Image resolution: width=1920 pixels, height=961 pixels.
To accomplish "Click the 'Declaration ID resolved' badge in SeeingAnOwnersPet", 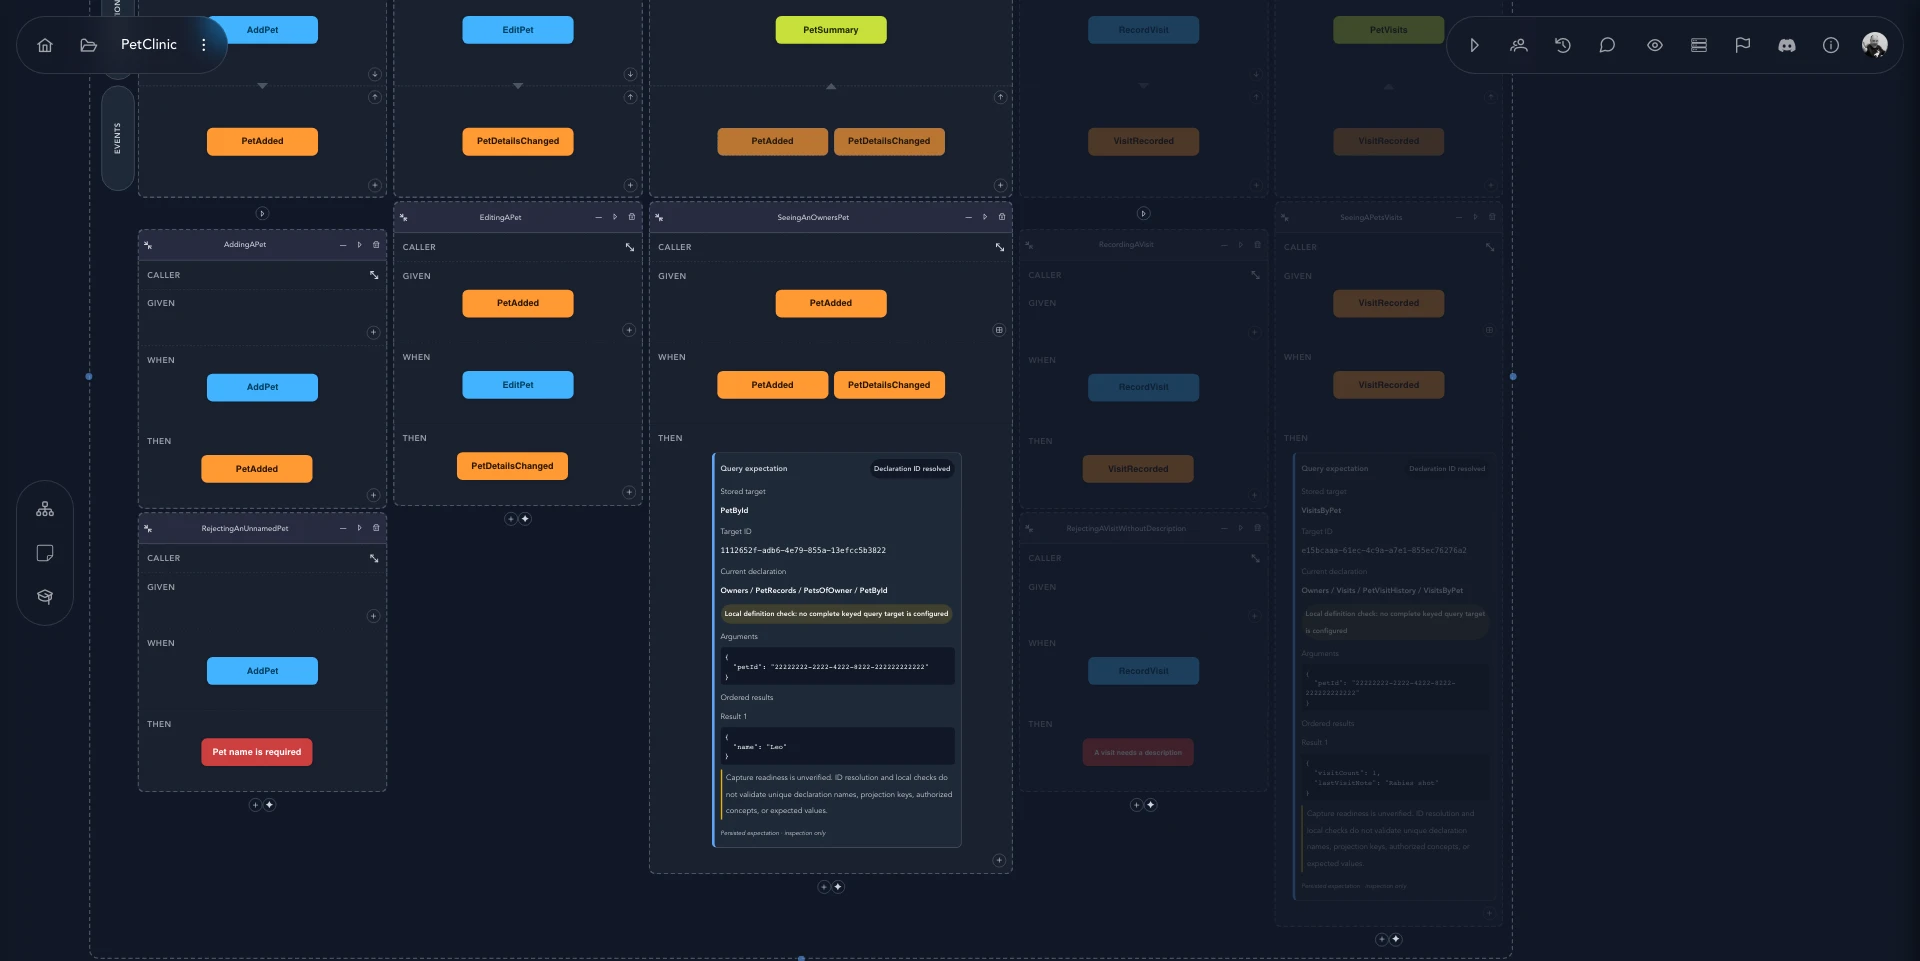I will 912,469.
